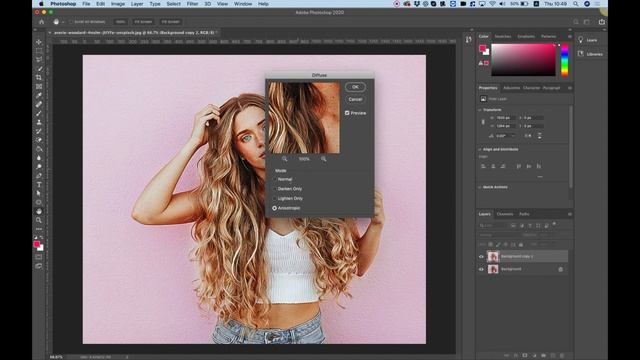Switch to the Swatches tab
The height and width of the screenshot is (360, 640).
click(503, 36)
